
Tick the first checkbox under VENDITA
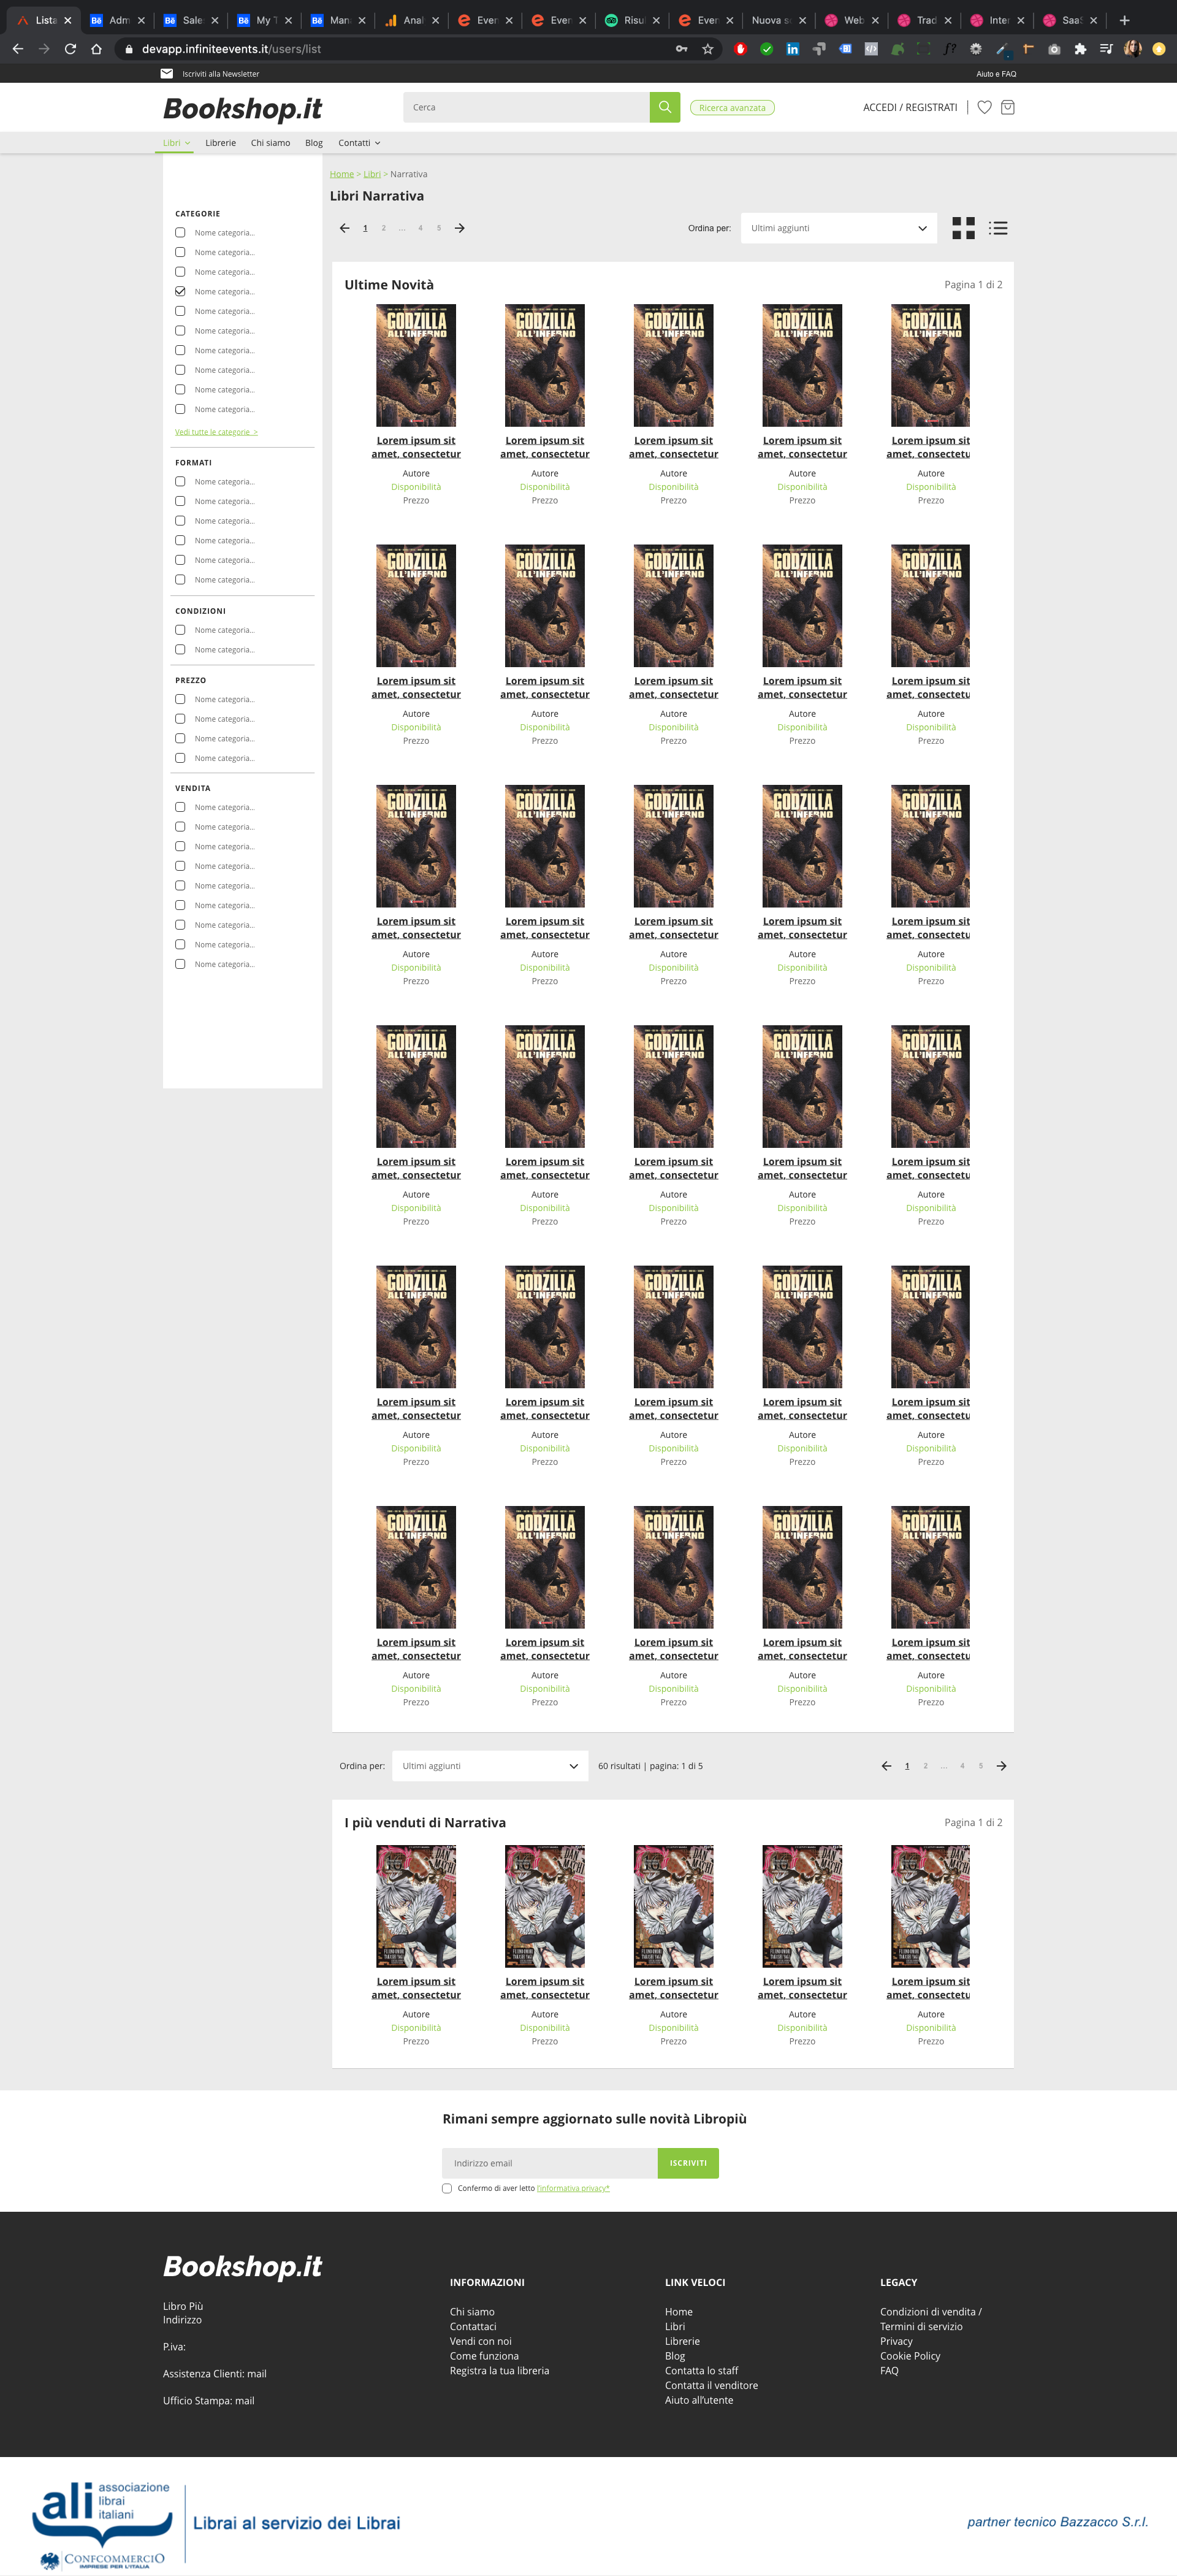[180, 807]
